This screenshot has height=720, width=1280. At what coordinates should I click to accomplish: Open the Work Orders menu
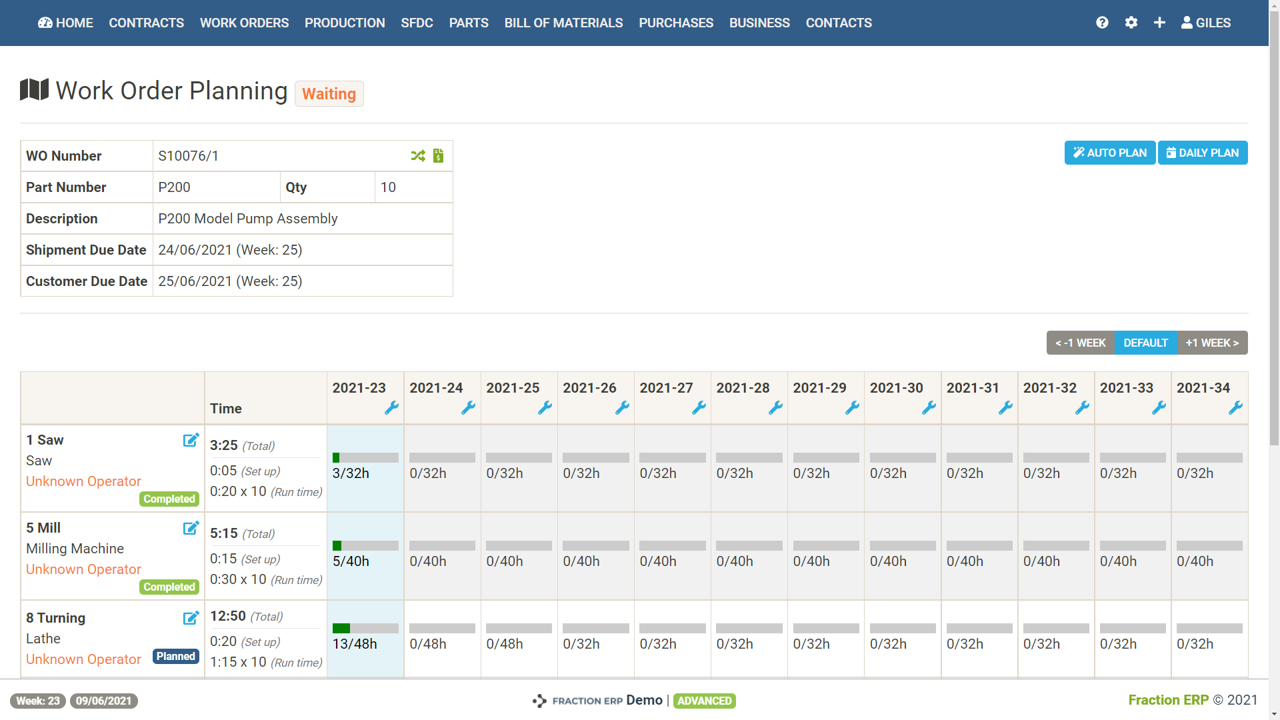(x=244, y=23)
